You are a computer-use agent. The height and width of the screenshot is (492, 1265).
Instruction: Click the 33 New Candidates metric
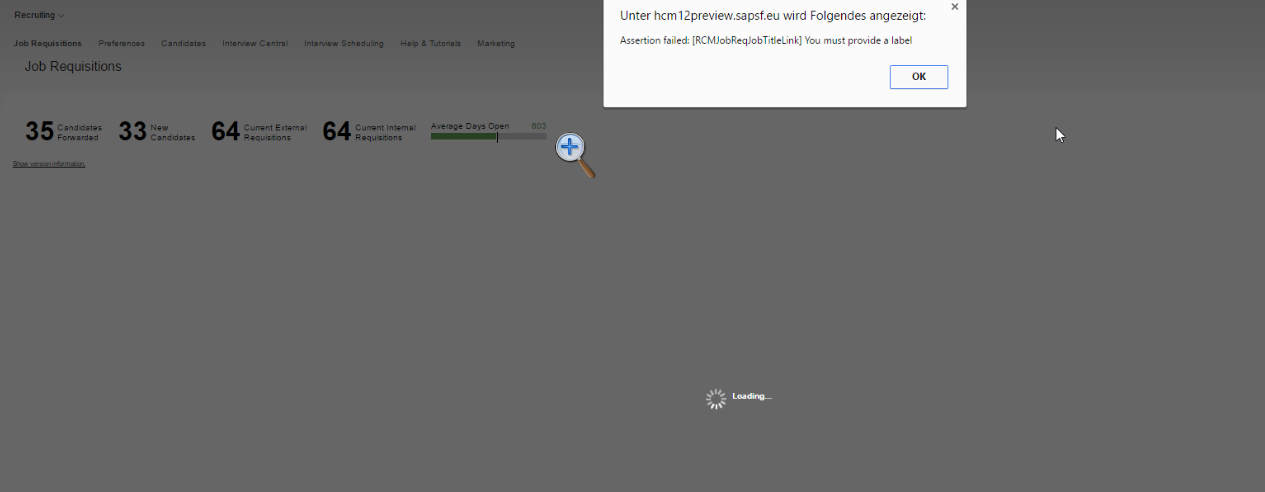157,132
